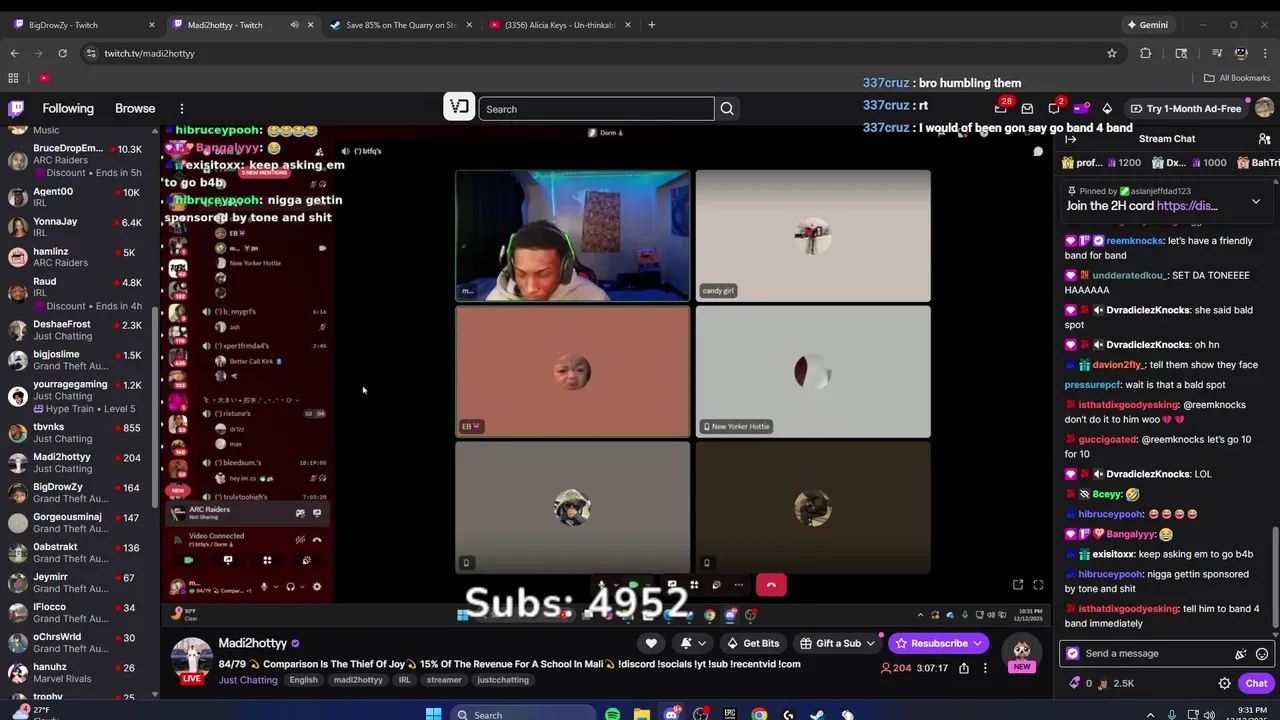This screenshot has width=1280, height=720.
Task: Expand Gift a Sub options
Action: (x=870, y=643)
